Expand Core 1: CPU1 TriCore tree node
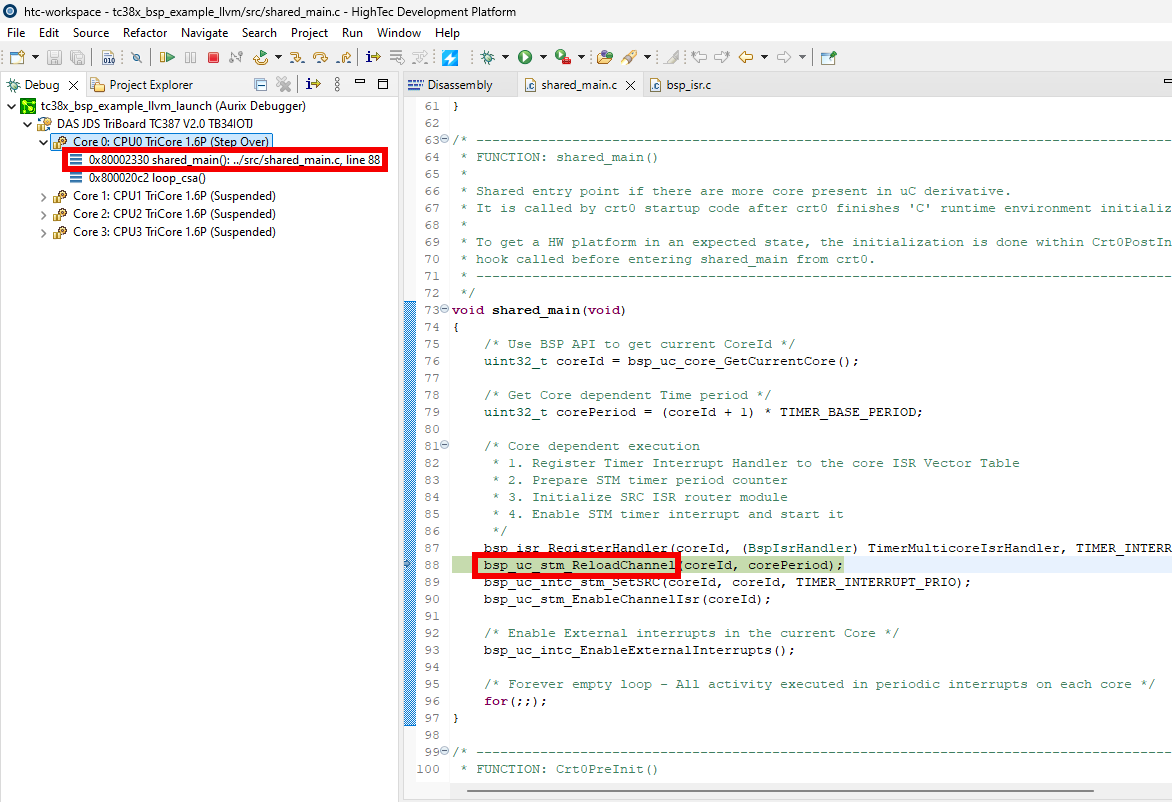This screenshot has height=802, width=1172. [x=43, y=196]
